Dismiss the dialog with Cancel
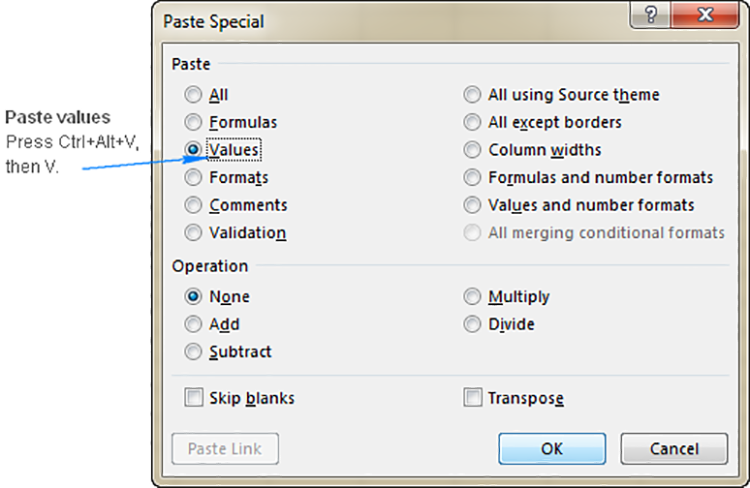750x488 pixels. coord(674,449)
